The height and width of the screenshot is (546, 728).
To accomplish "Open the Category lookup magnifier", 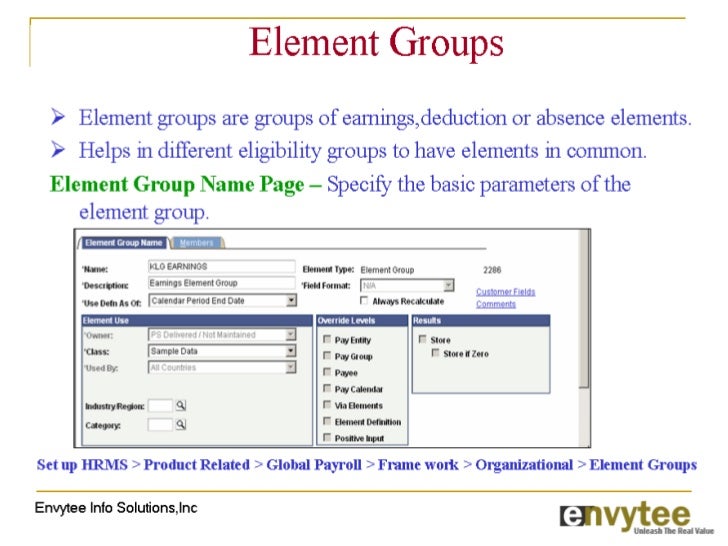I will [x=181, y=424].
